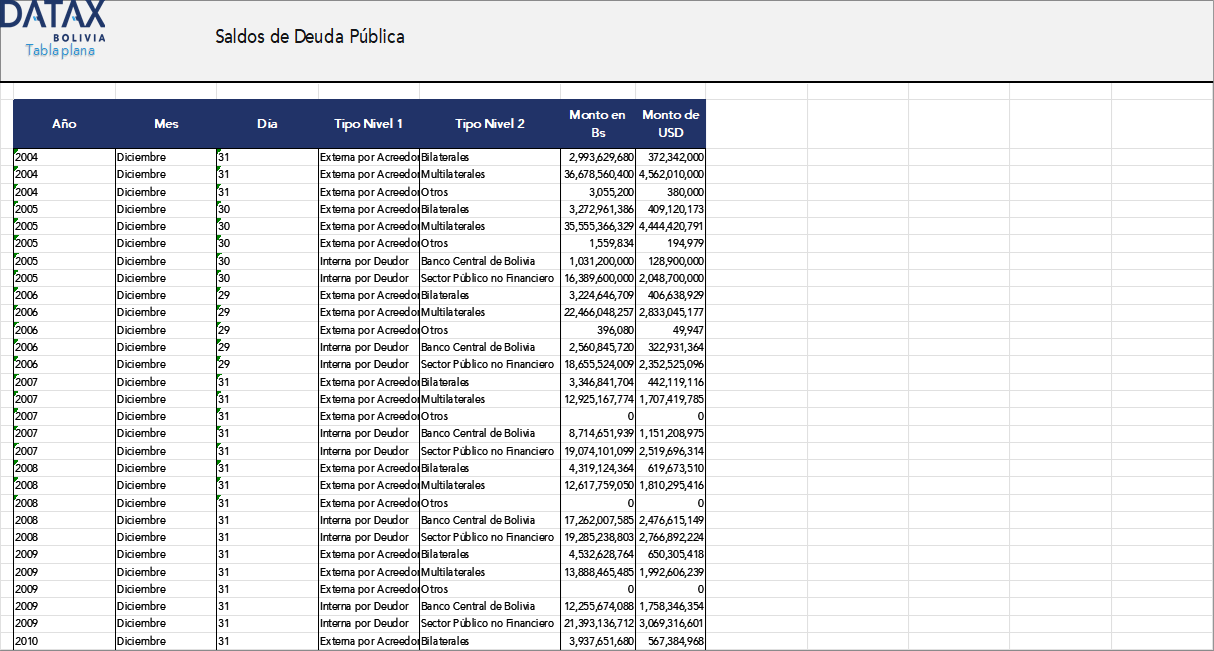Click the Día column header
The height and width of the screenshot is (651, 1214).
point(267,124)
